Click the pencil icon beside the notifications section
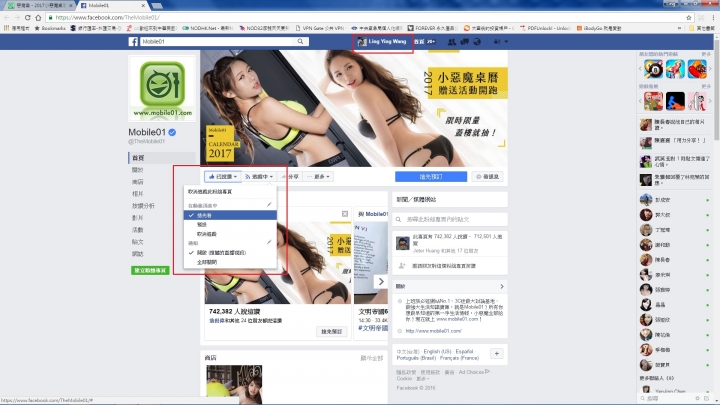Screen dimensions: 720x405 (269, 242)
